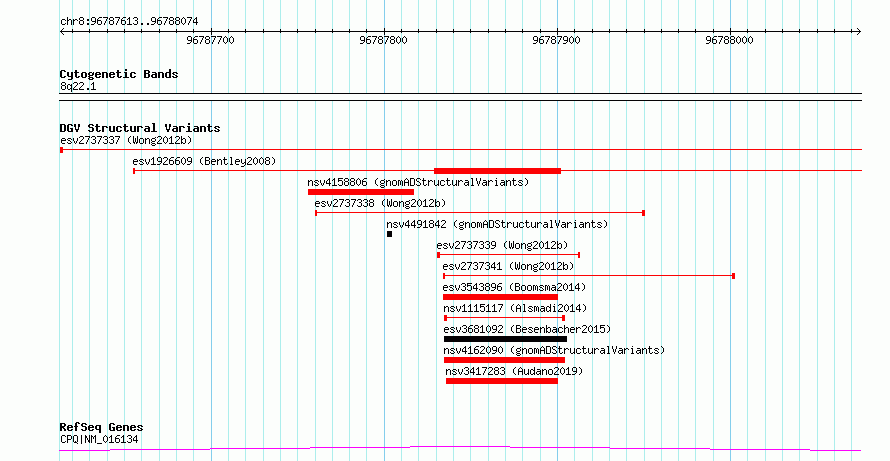Select the 8q22.1 band label
This screenshot has height=461, width=890.
(x=78, y=86)
